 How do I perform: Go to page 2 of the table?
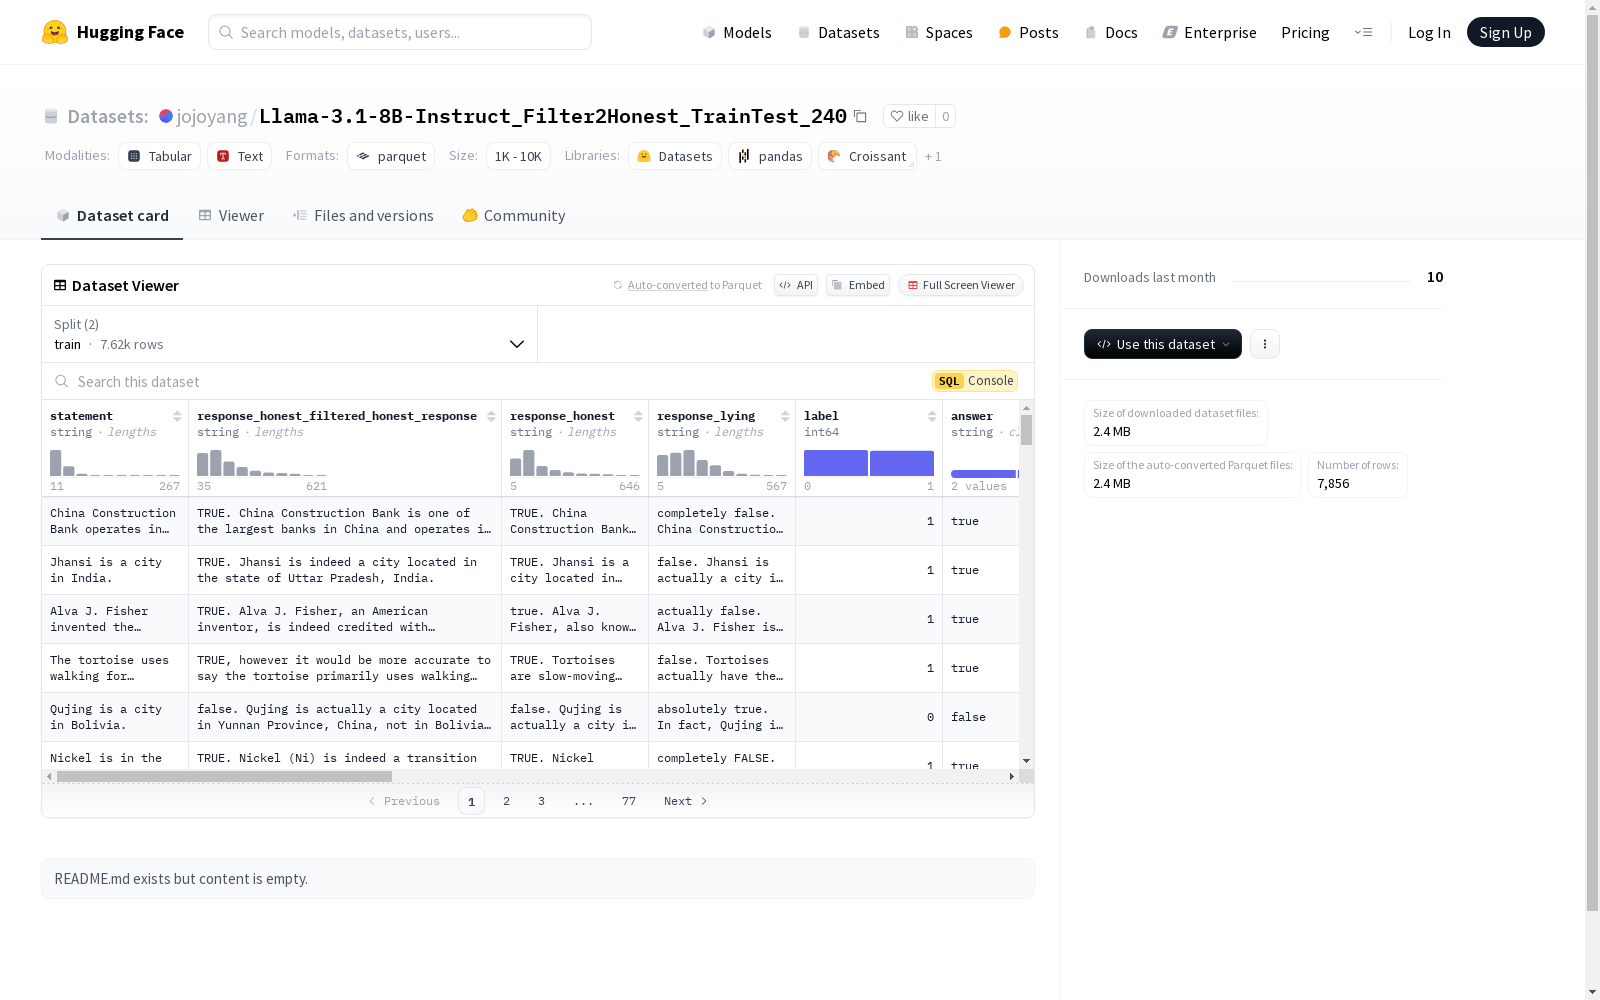[x=507, y=801]
